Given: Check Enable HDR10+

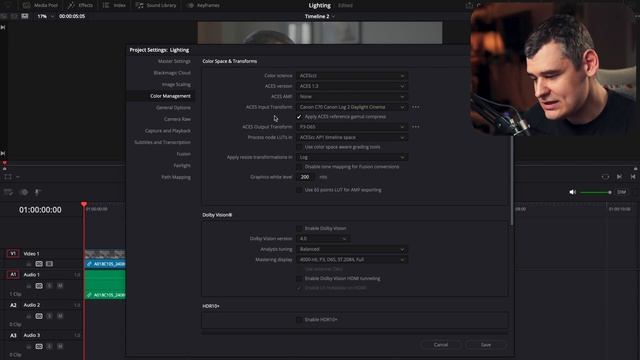Looking at the screenshot, I should pyautogui.click(x=299, y=320).
